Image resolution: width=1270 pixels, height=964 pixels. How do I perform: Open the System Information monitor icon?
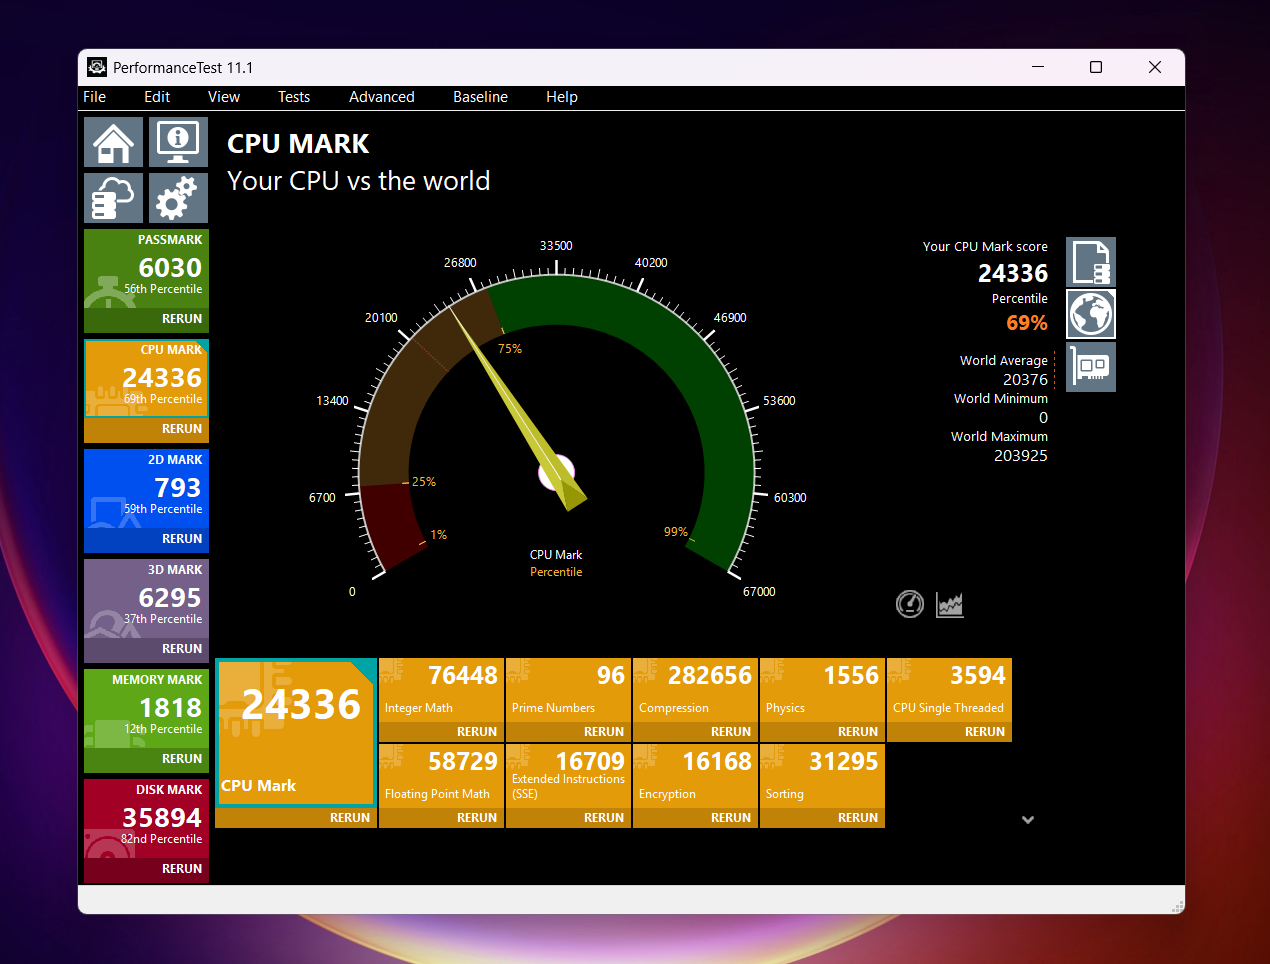tap(178, 142)
